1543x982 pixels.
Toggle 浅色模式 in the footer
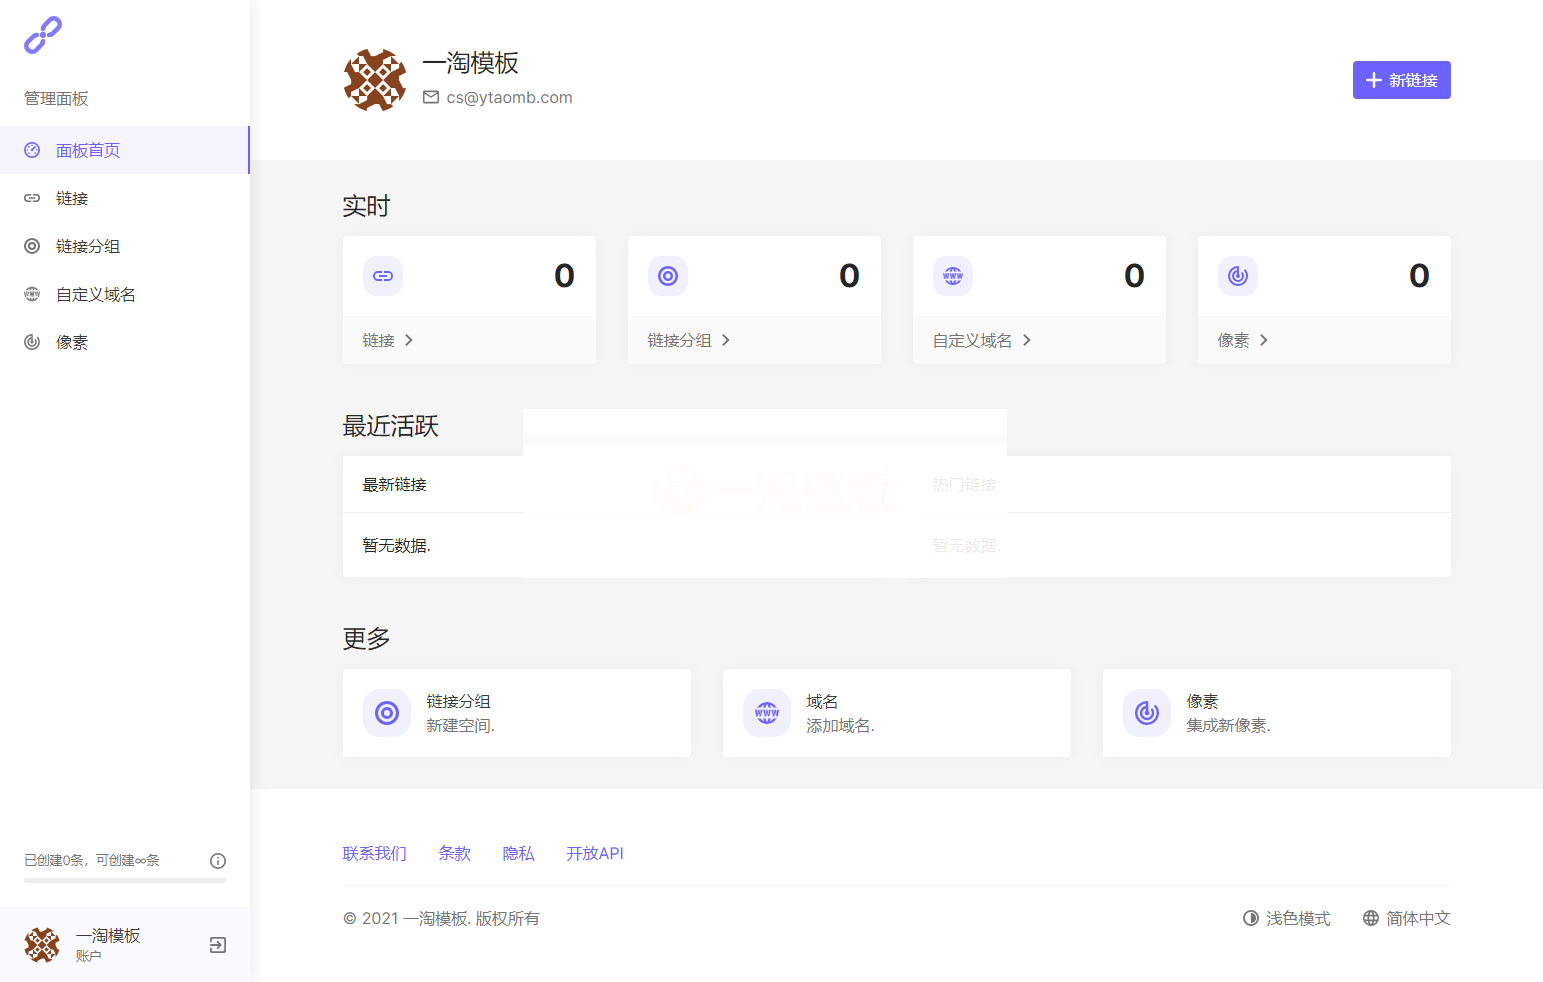[x=1286, y=918]
